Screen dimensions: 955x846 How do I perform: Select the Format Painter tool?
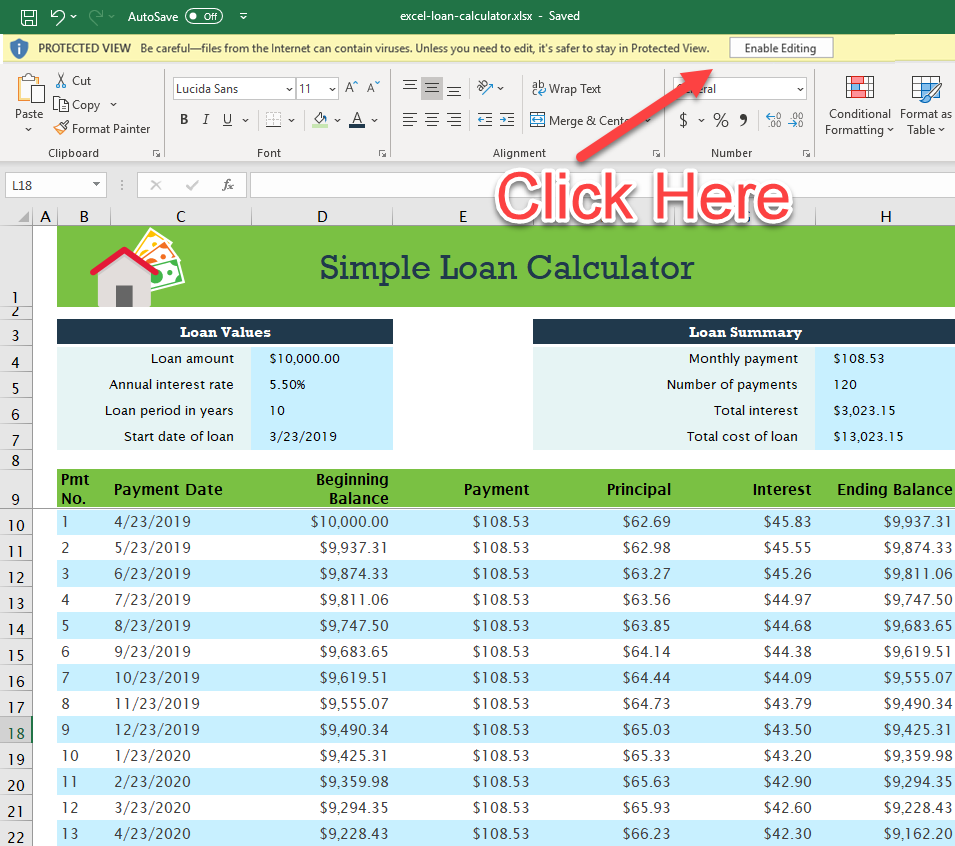(102, 129)
